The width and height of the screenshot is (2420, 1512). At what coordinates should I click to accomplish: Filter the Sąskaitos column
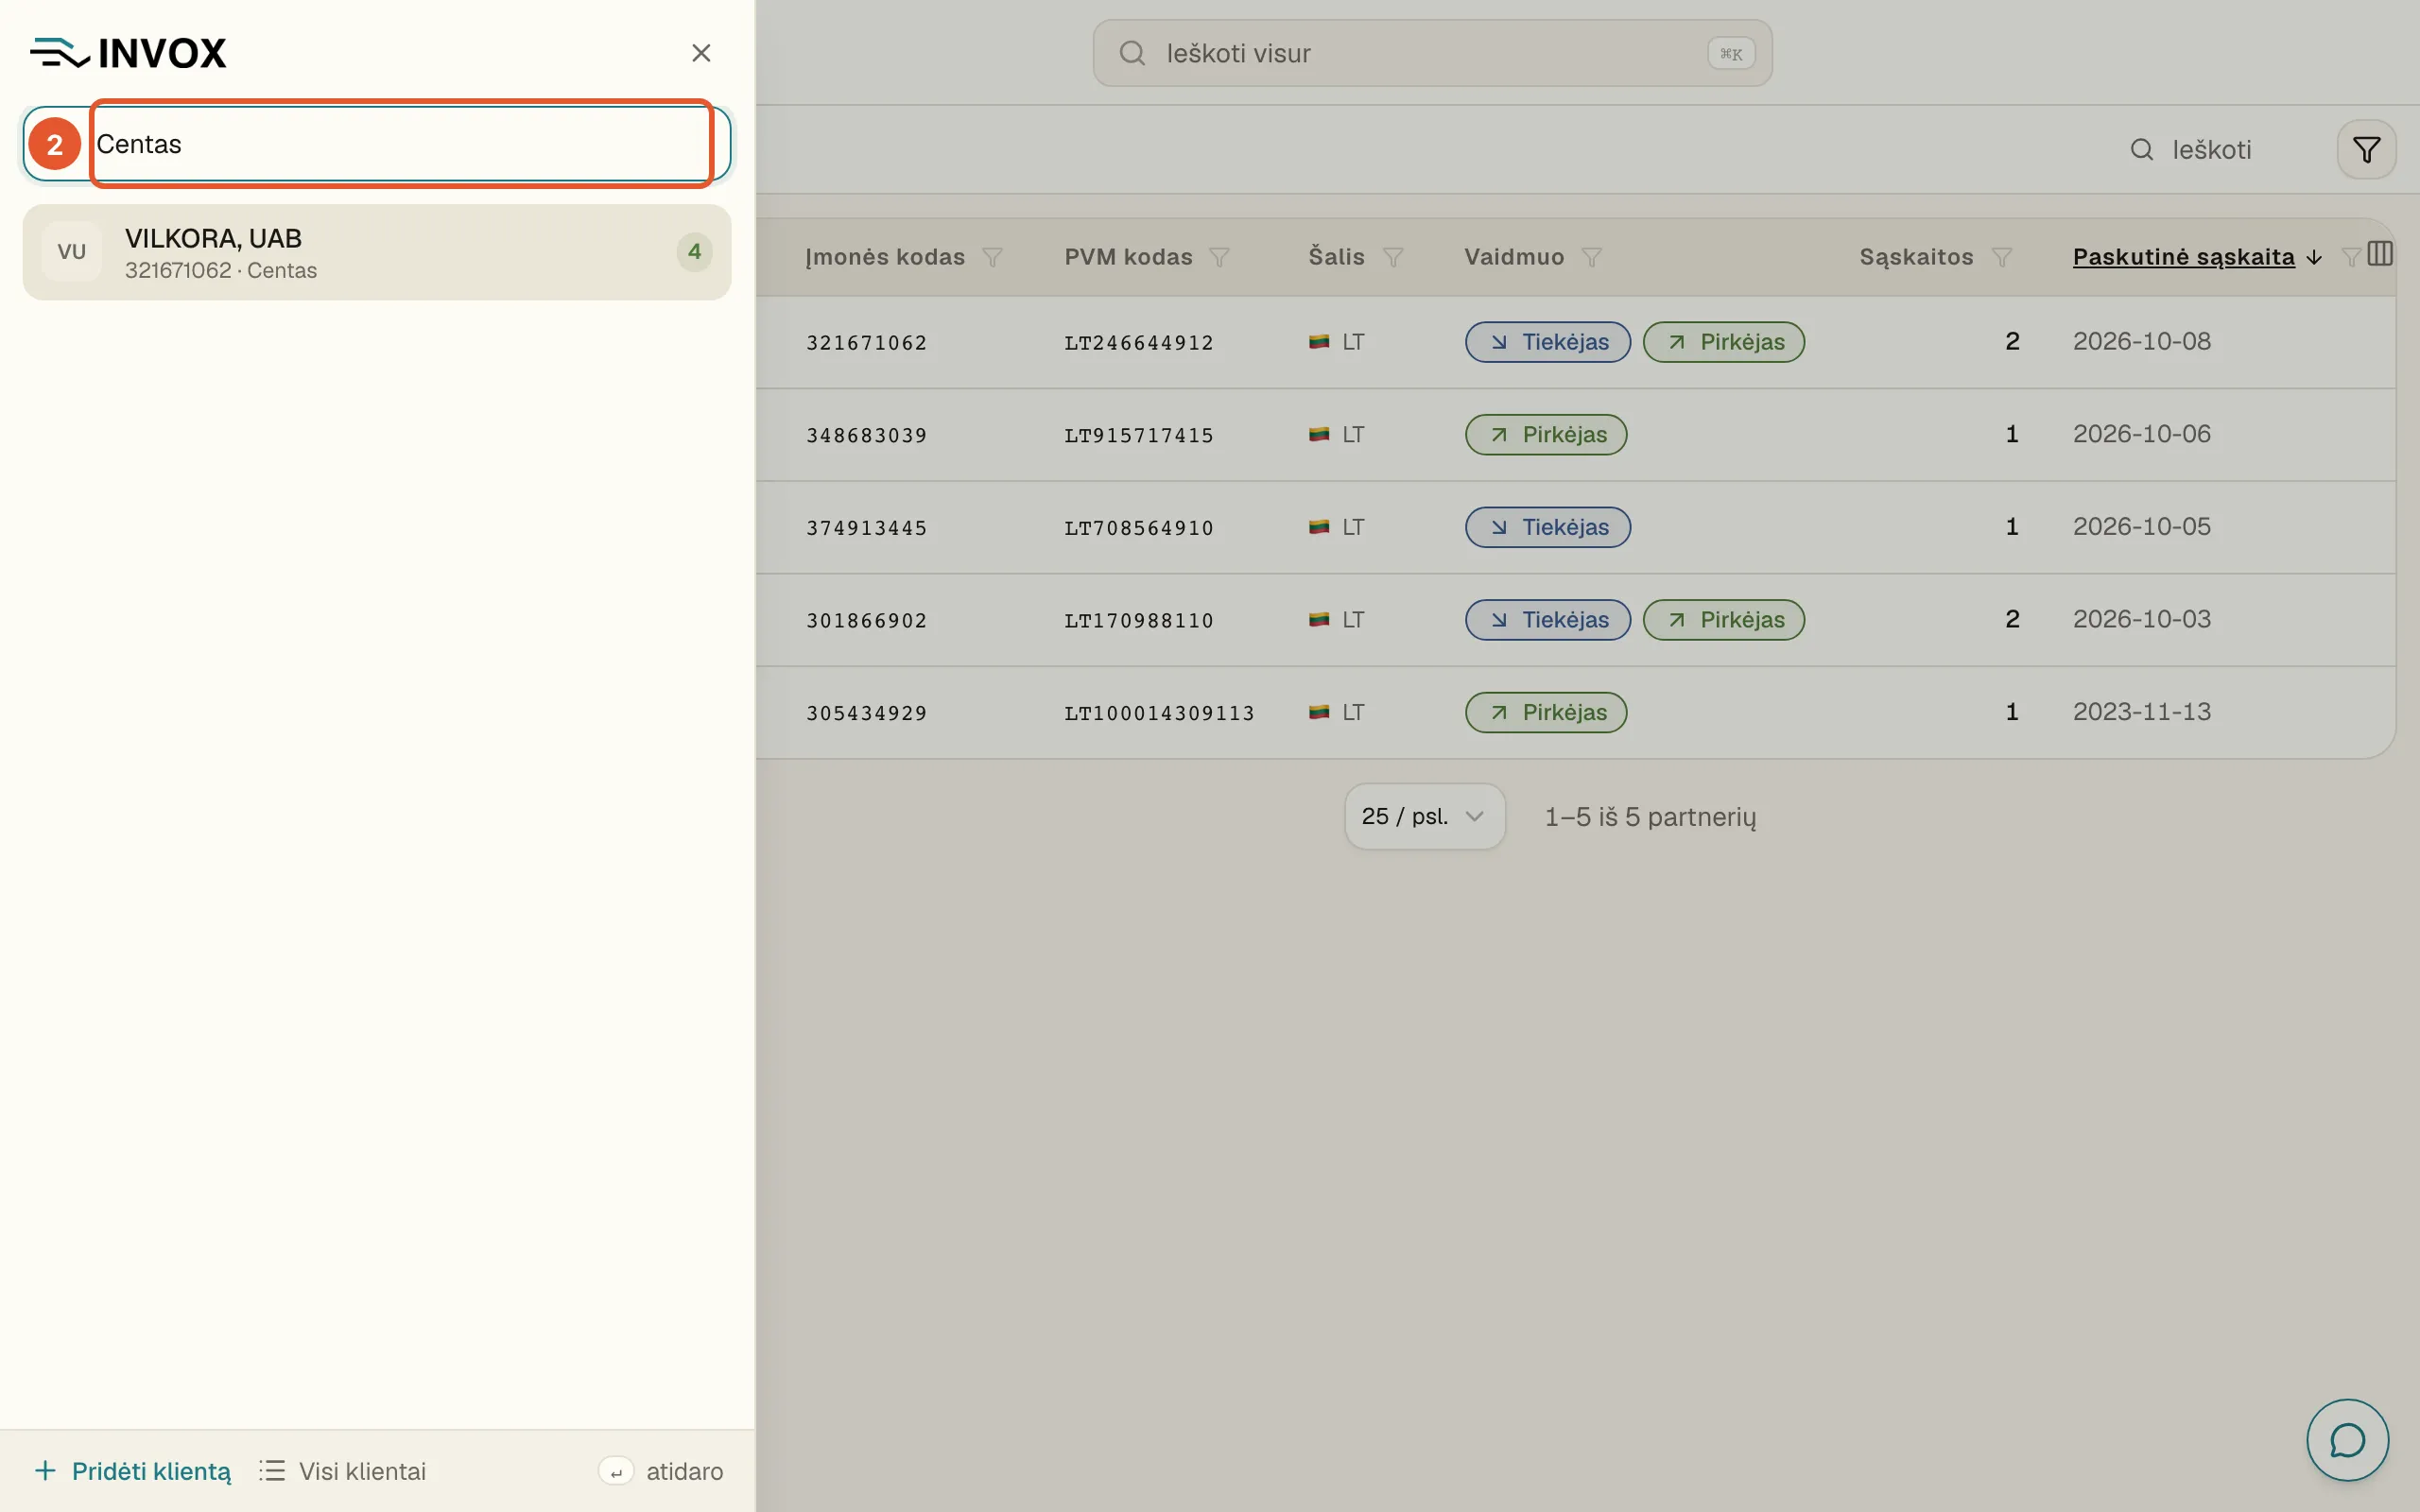click(x=2002, y=257)
